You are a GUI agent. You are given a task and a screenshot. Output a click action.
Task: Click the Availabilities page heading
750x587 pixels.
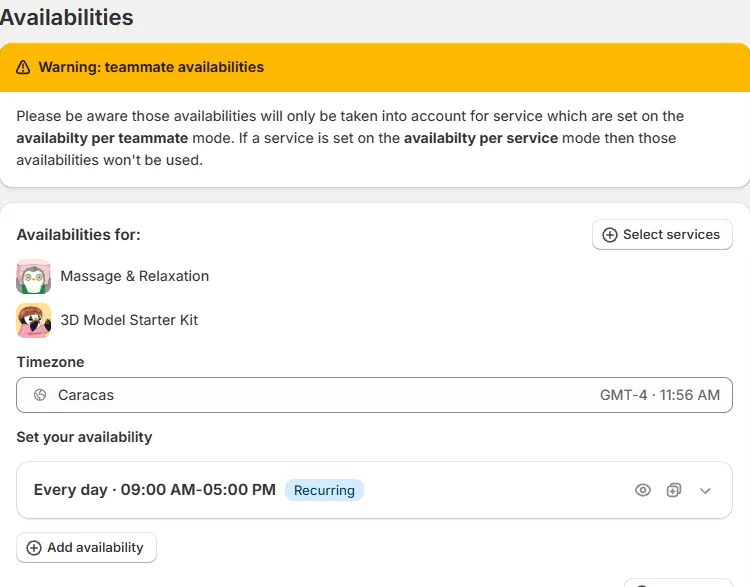pyautogui.click(x=66, y=17)
